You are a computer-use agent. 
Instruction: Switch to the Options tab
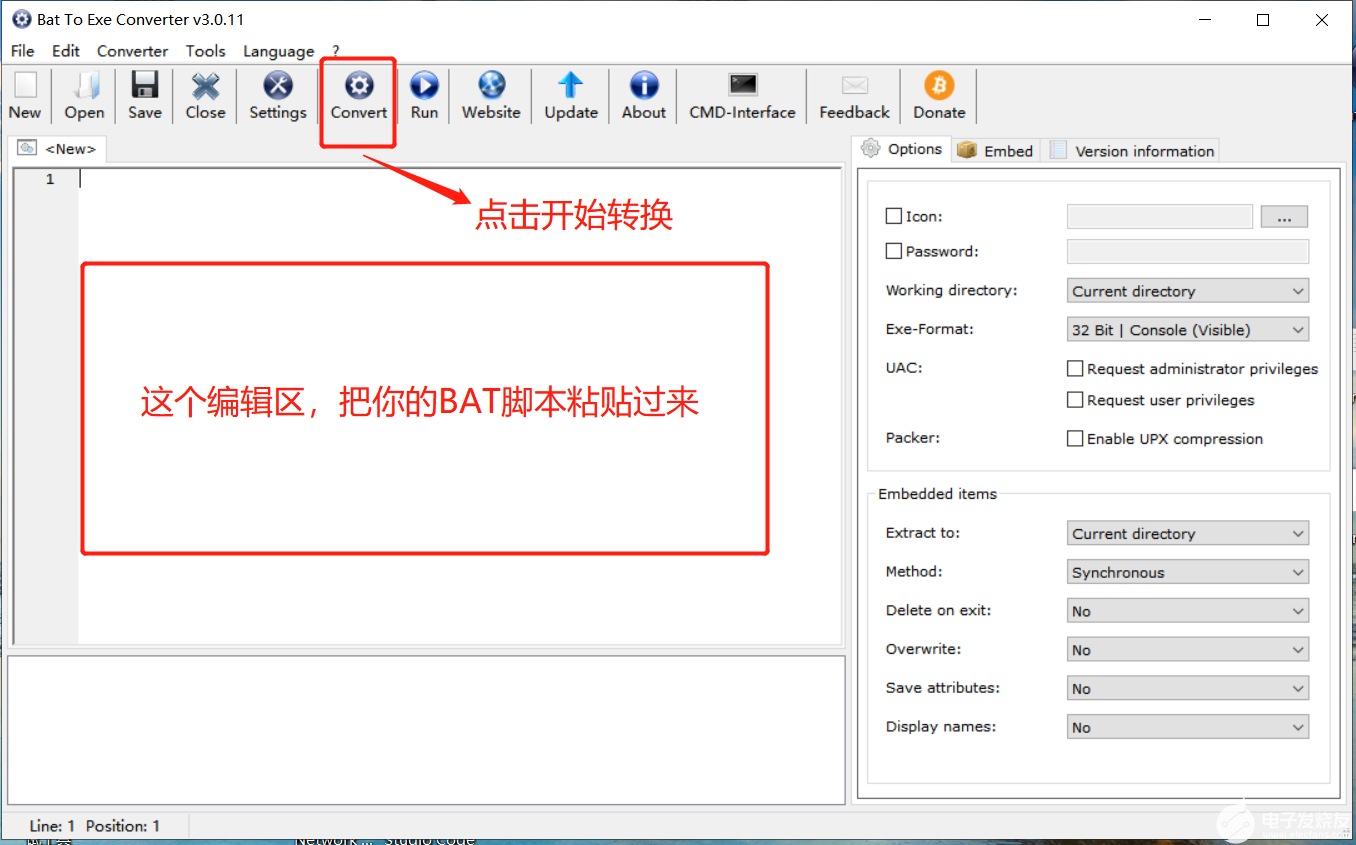coord(902,149)
